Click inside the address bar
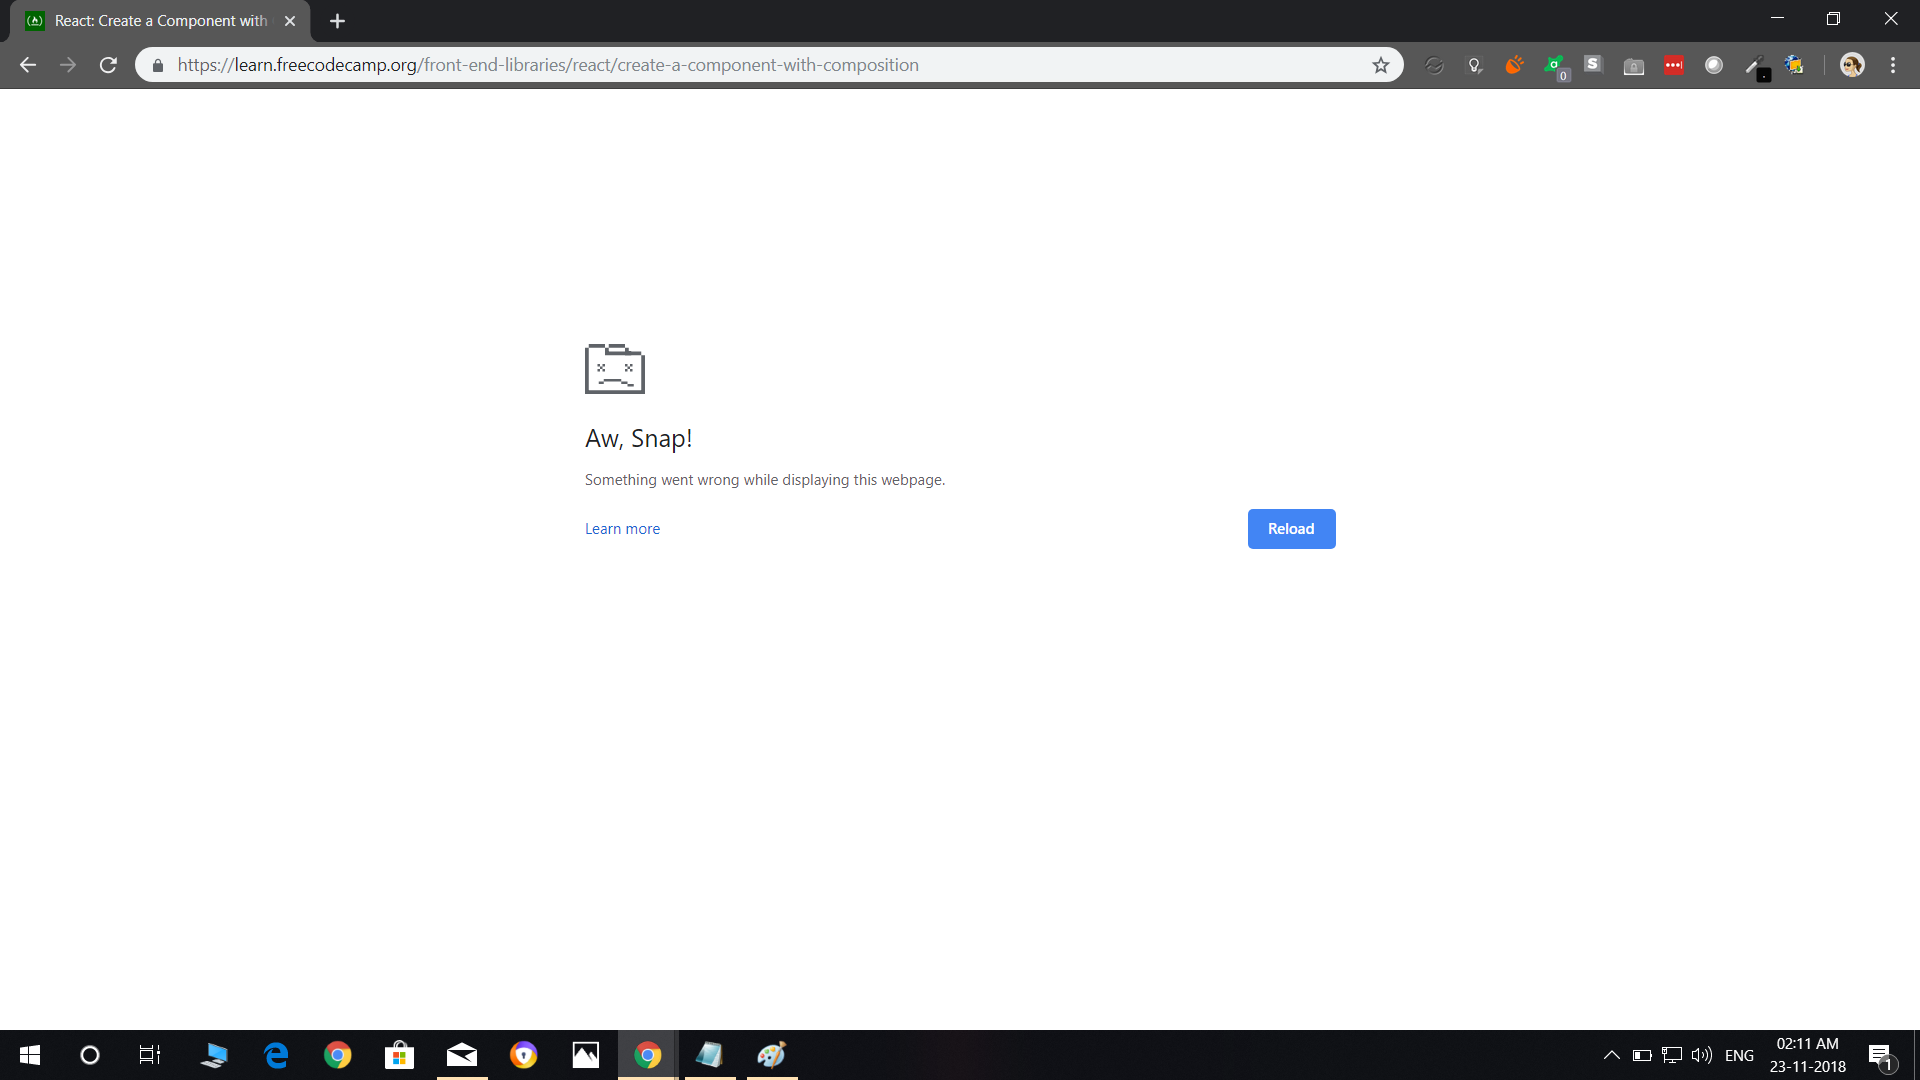The image size is (1920, 1080). point(700,64)
